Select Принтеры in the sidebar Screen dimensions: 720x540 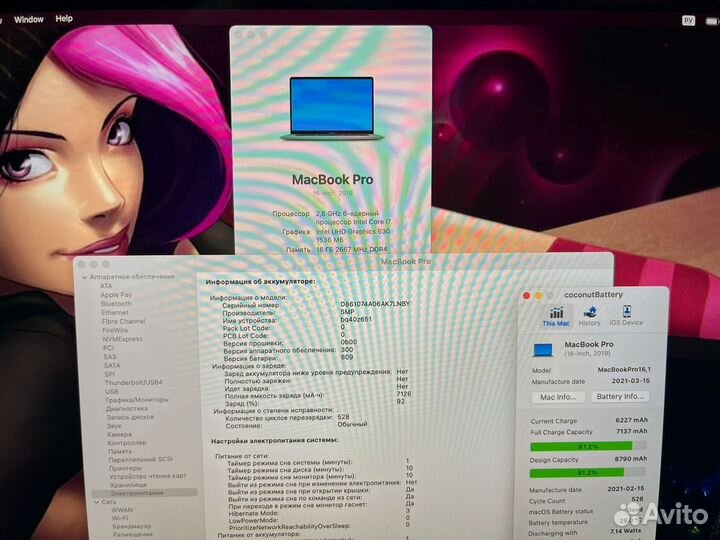(125, 468)
